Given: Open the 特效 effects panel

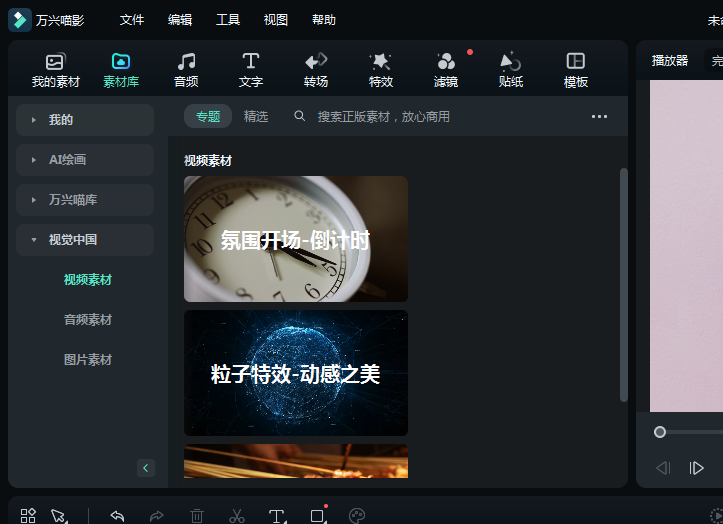Looking at the screenshot, I should (x=381, y=71).
